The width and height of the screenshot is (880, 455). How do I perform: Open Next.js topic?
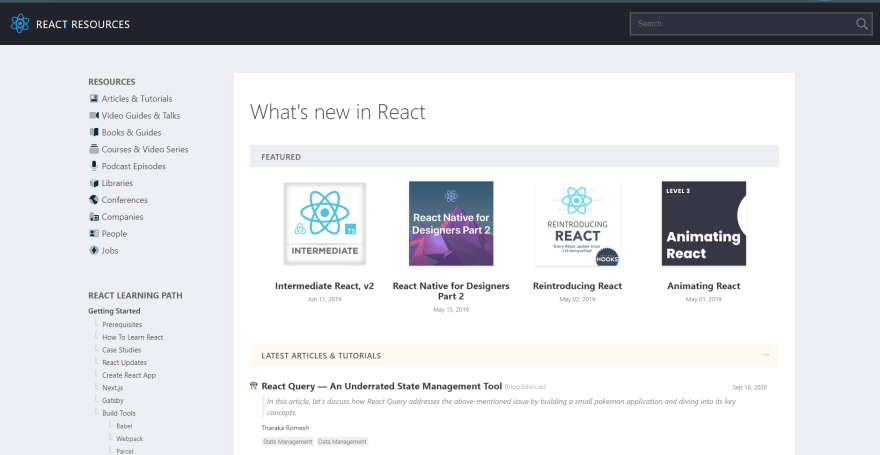tap(112, 388)
